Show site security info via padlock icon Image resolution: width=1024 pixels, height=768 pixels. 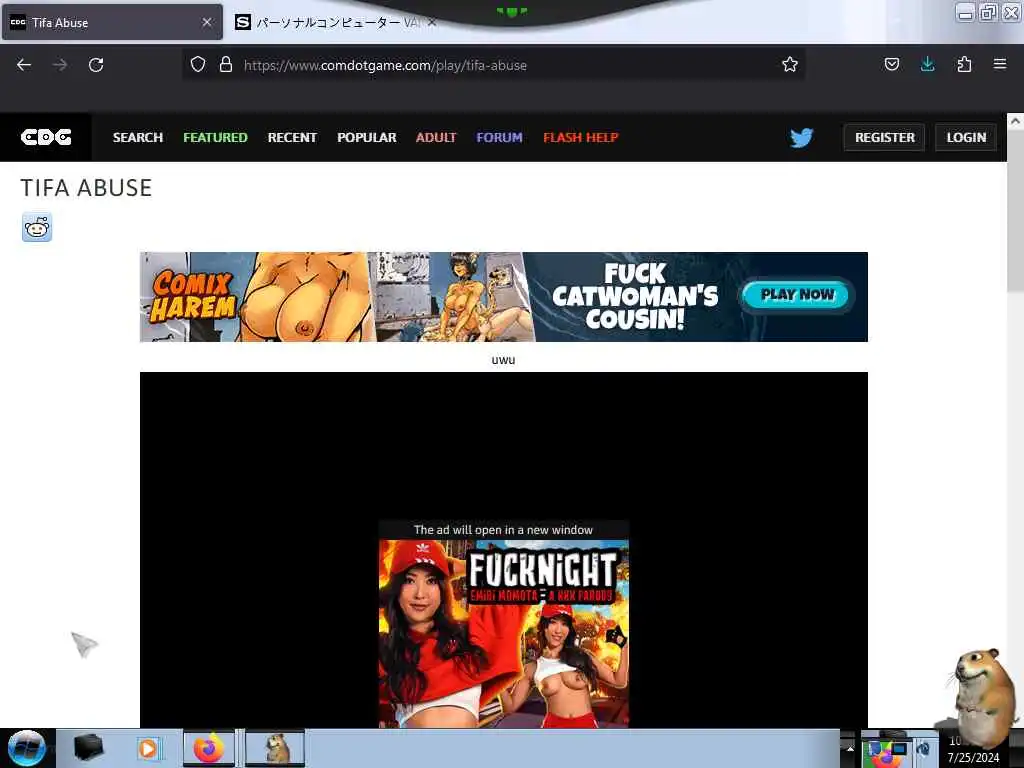pos(226,64)
